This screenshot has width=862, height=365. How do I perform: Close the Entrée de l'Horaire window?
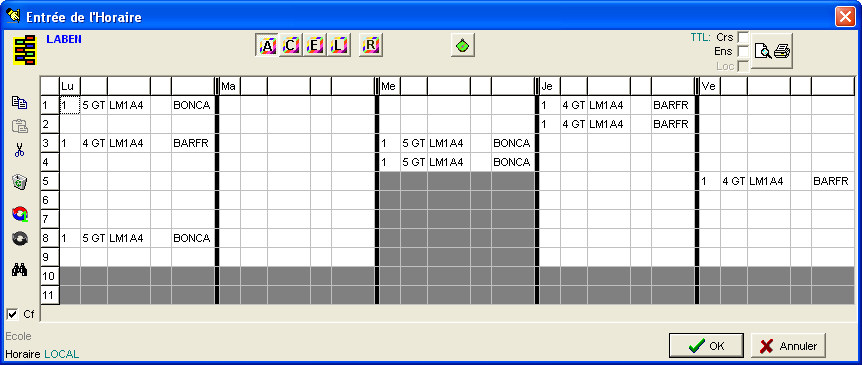[x=845, y=16]
